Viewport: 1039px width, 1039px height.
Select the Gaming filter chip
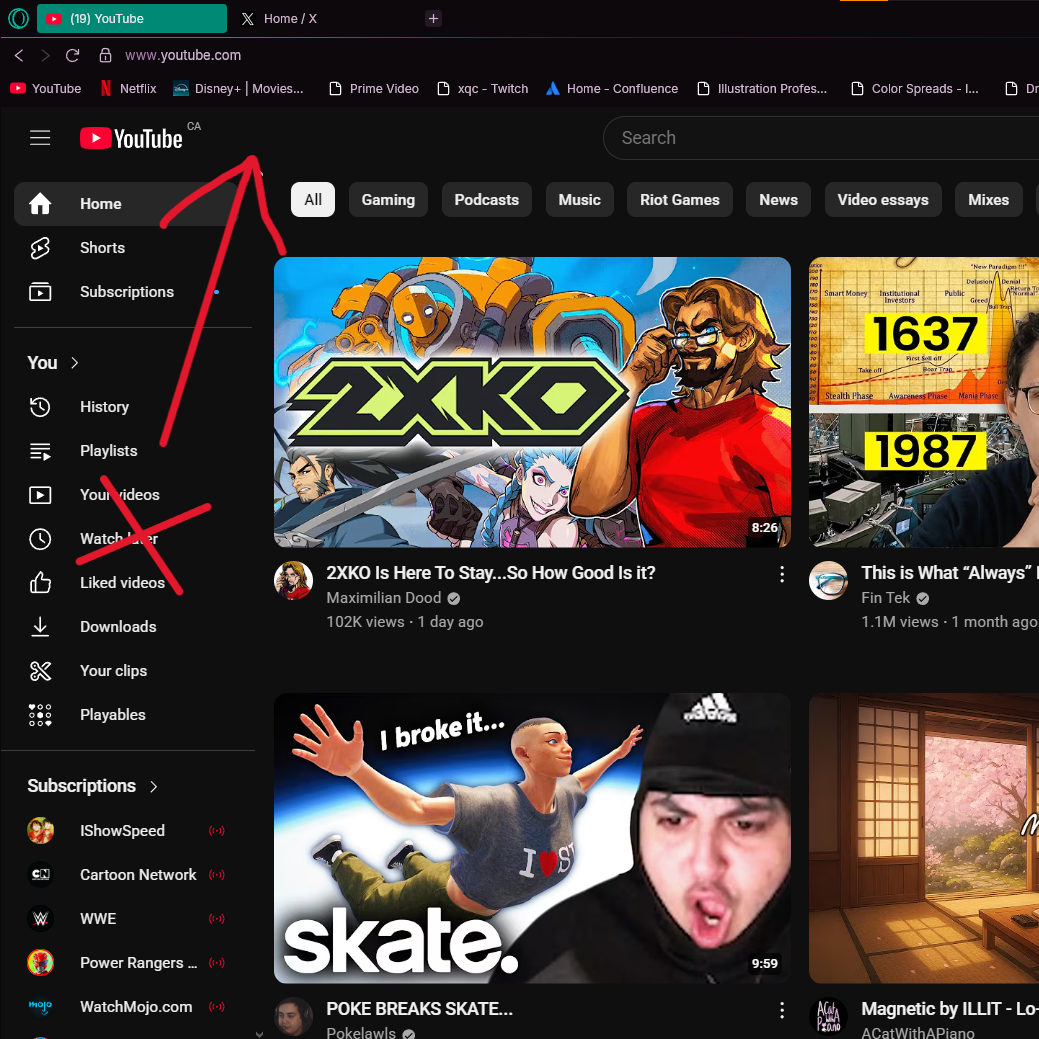[x=388, y=200]
